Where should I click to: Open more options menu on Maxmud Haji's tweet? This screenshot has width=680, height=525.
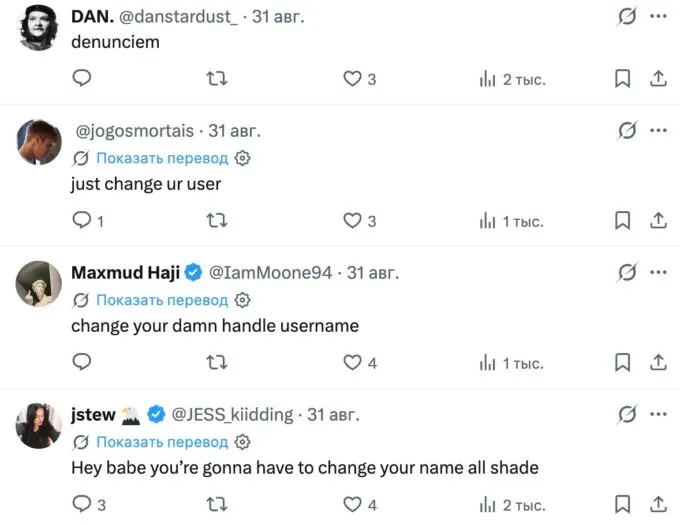[658, 272]
